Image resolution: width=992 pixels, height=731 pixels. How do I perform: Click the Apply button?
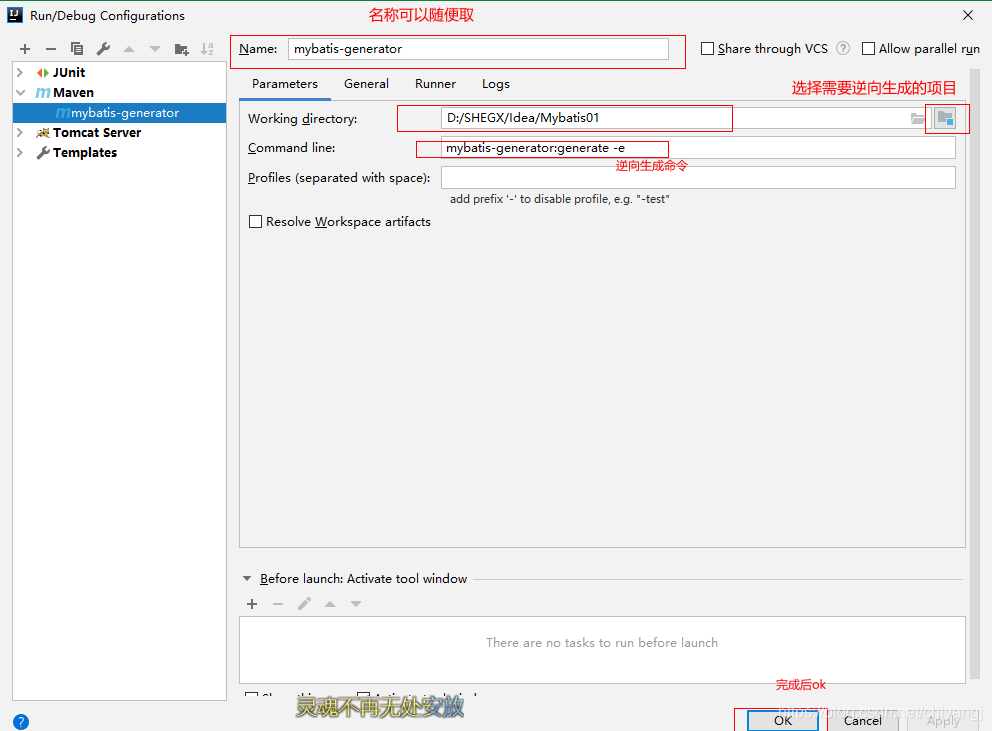(943, 720)
